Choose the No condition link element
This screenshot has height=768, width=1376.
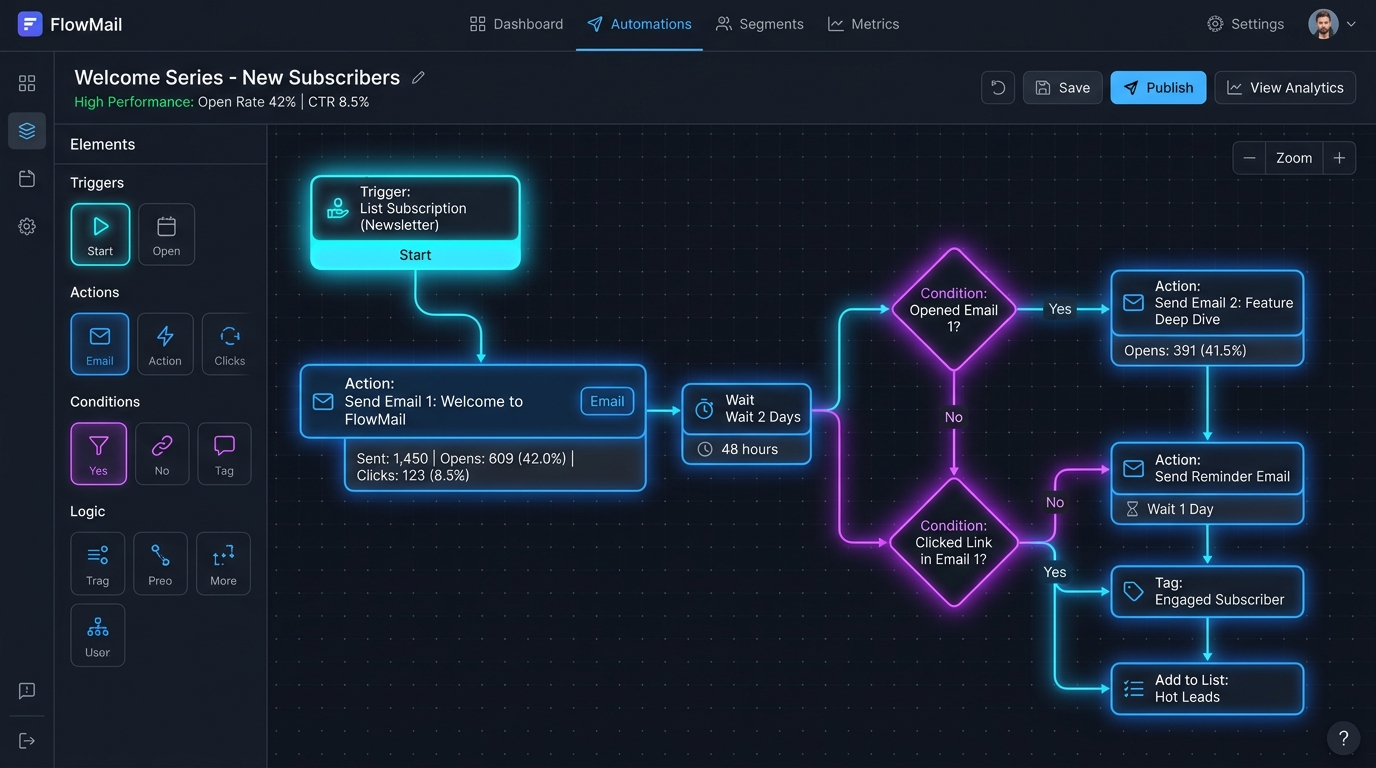162,453
